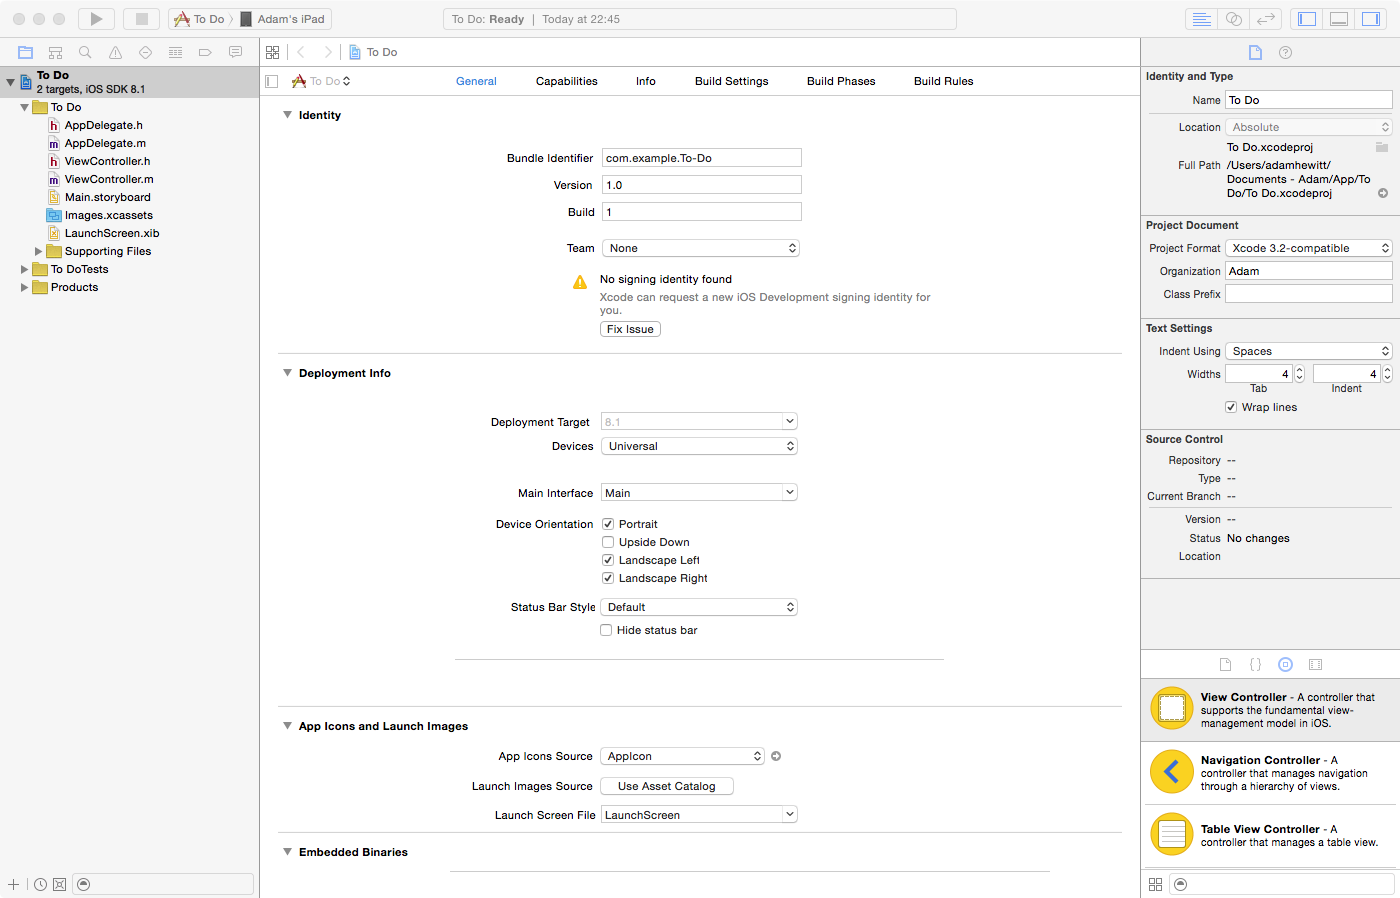Select the General tab
Screen dimensions: 1400x898
pos(476,81)
